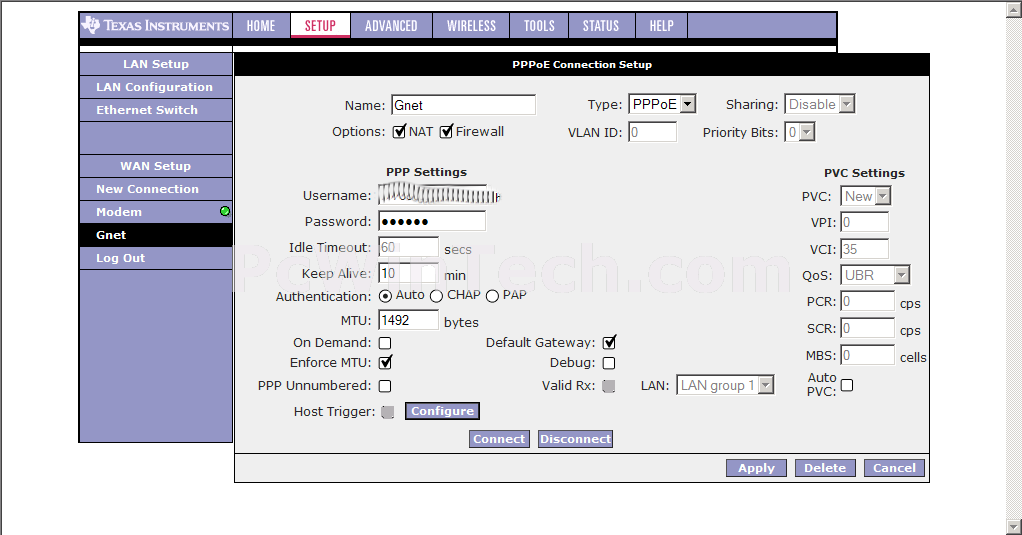Image resolution: width=1022 pixels, height=535 pixels.
Task: Click the MBS input field
Action: tap(867, 355)
